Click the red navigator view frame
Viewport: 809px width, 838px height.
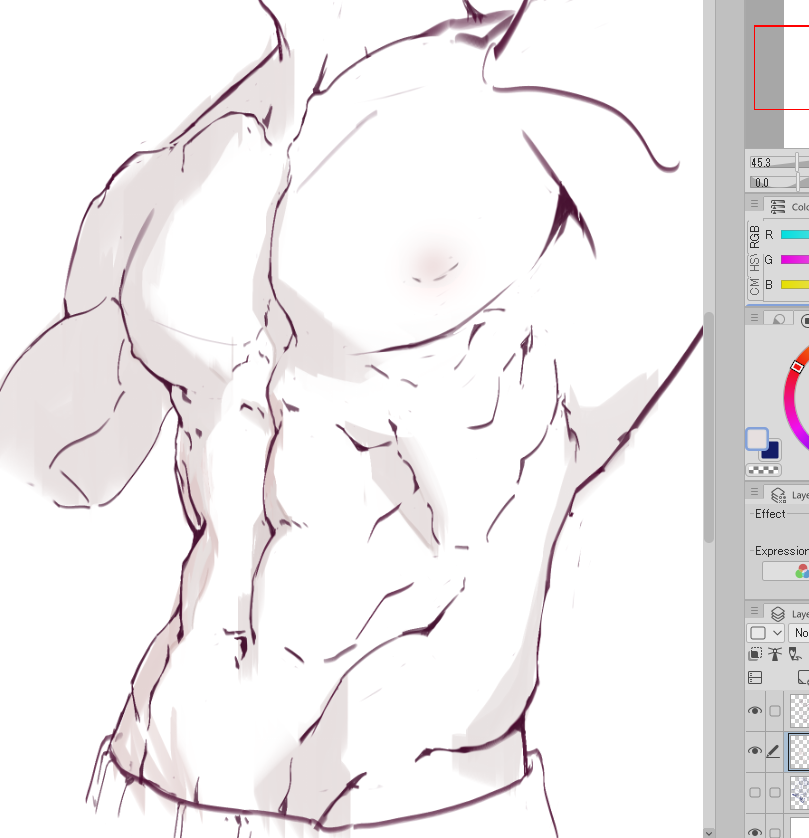pos(781,67)
